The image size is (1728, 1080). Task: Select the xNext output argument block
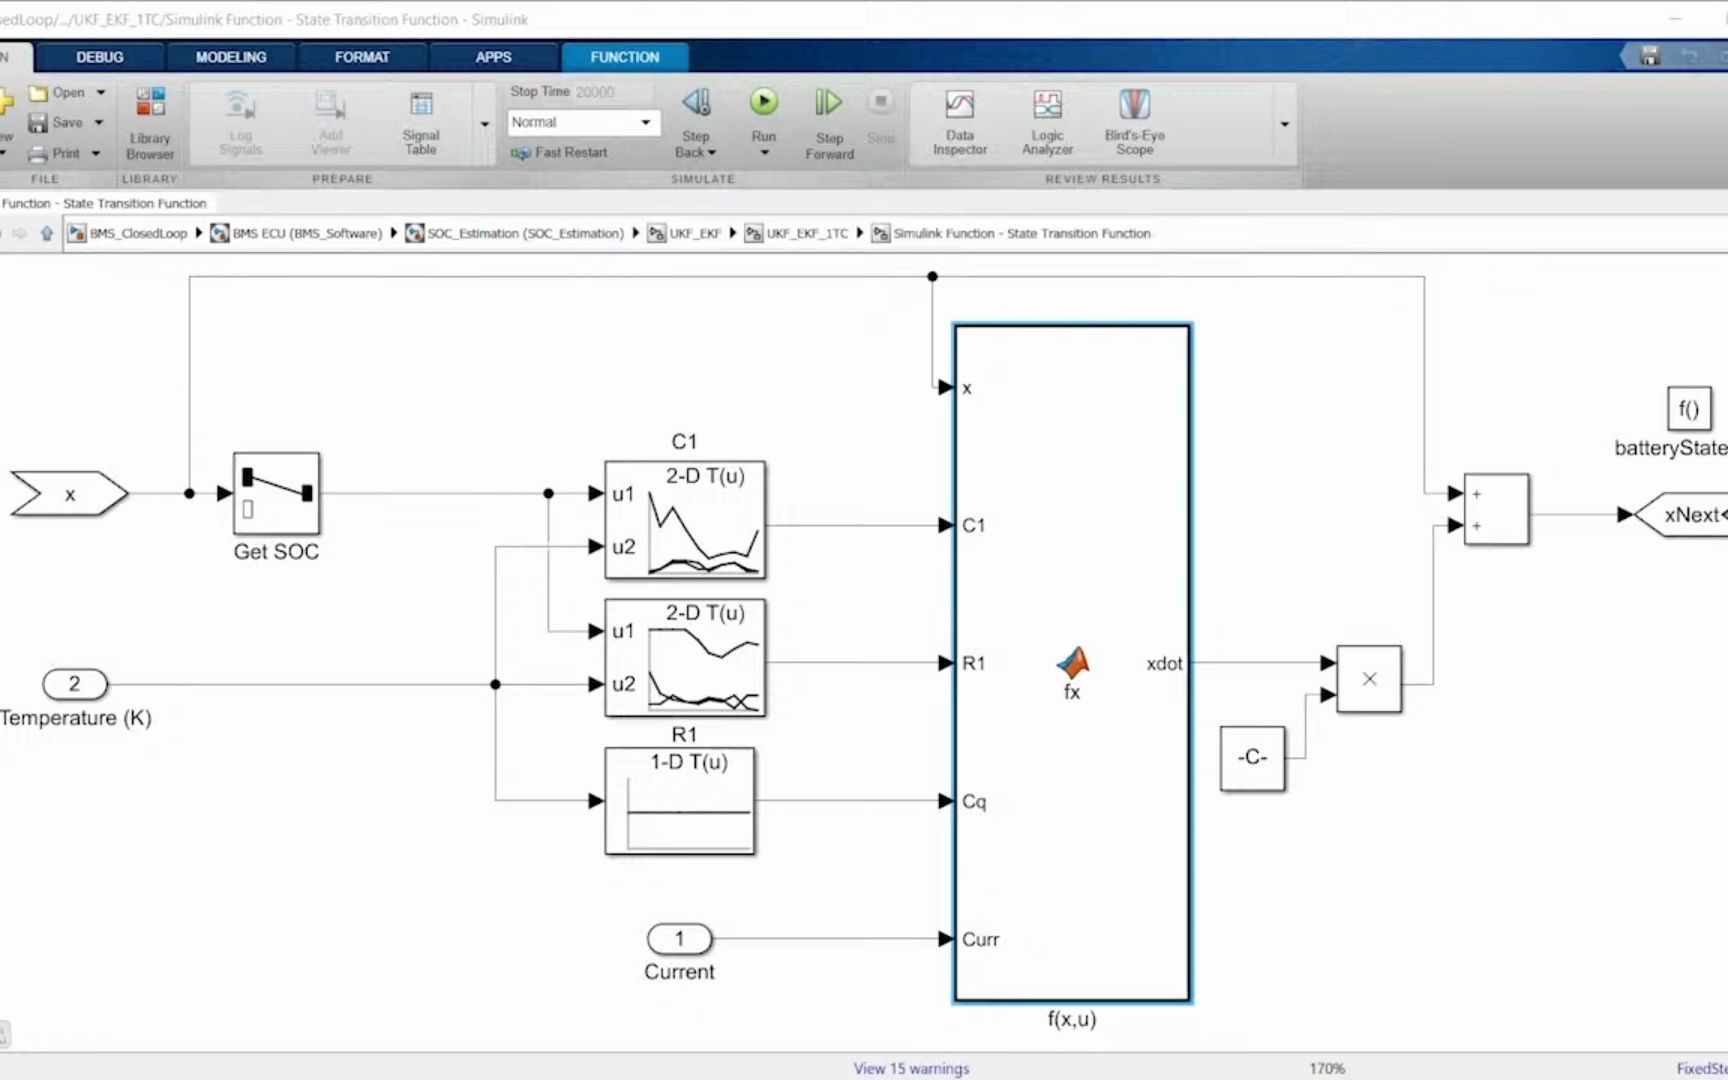[1683, 515]
